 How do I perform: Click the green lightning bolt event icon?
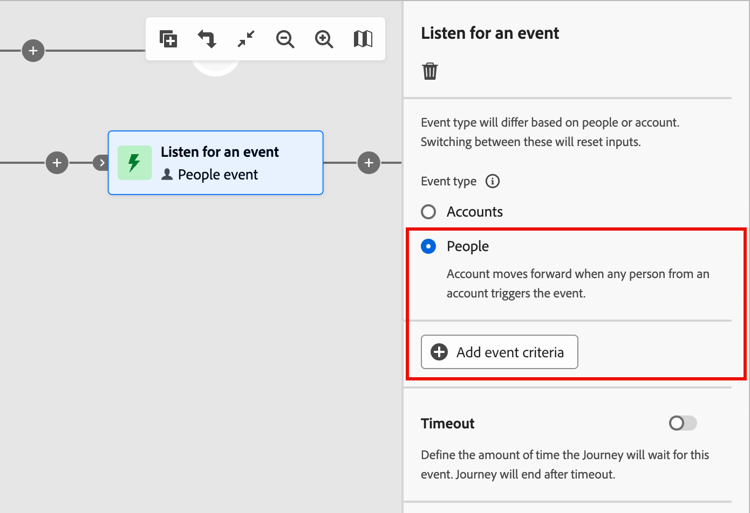point(134,163)
